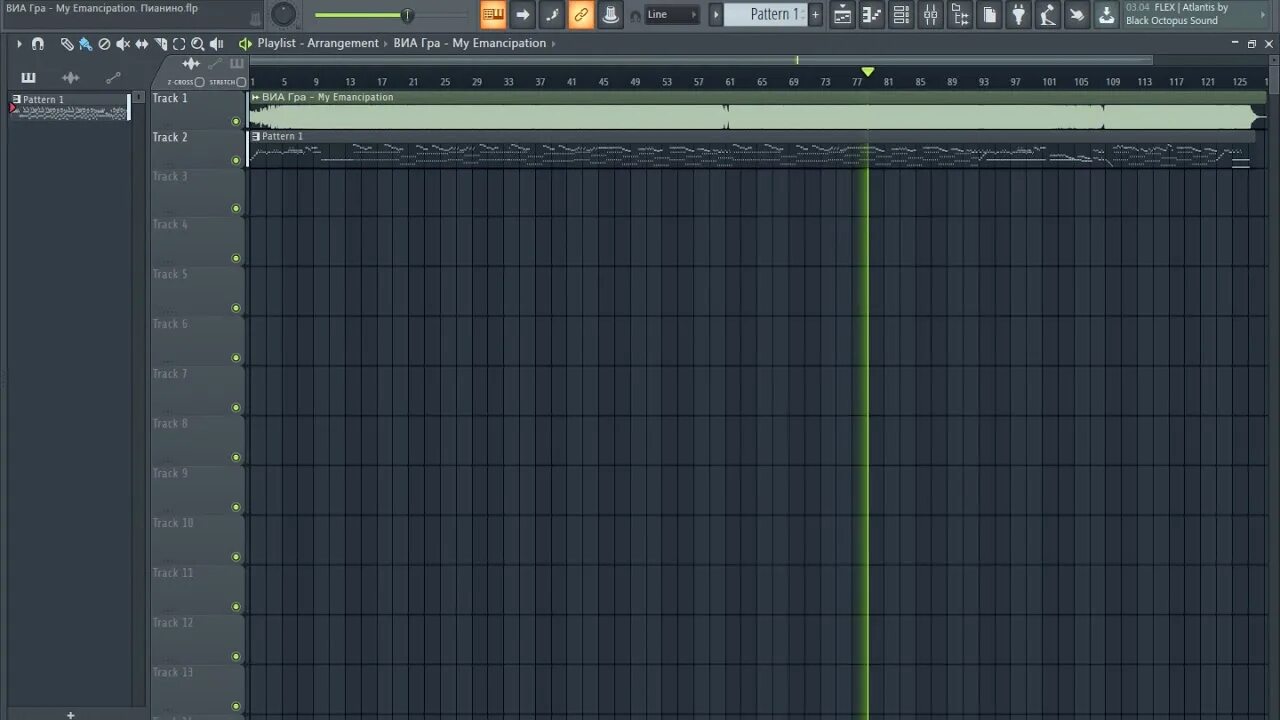
Task: Toggle the main snap magnet icon
Action: pyautogui.click(x=635, y=16)
